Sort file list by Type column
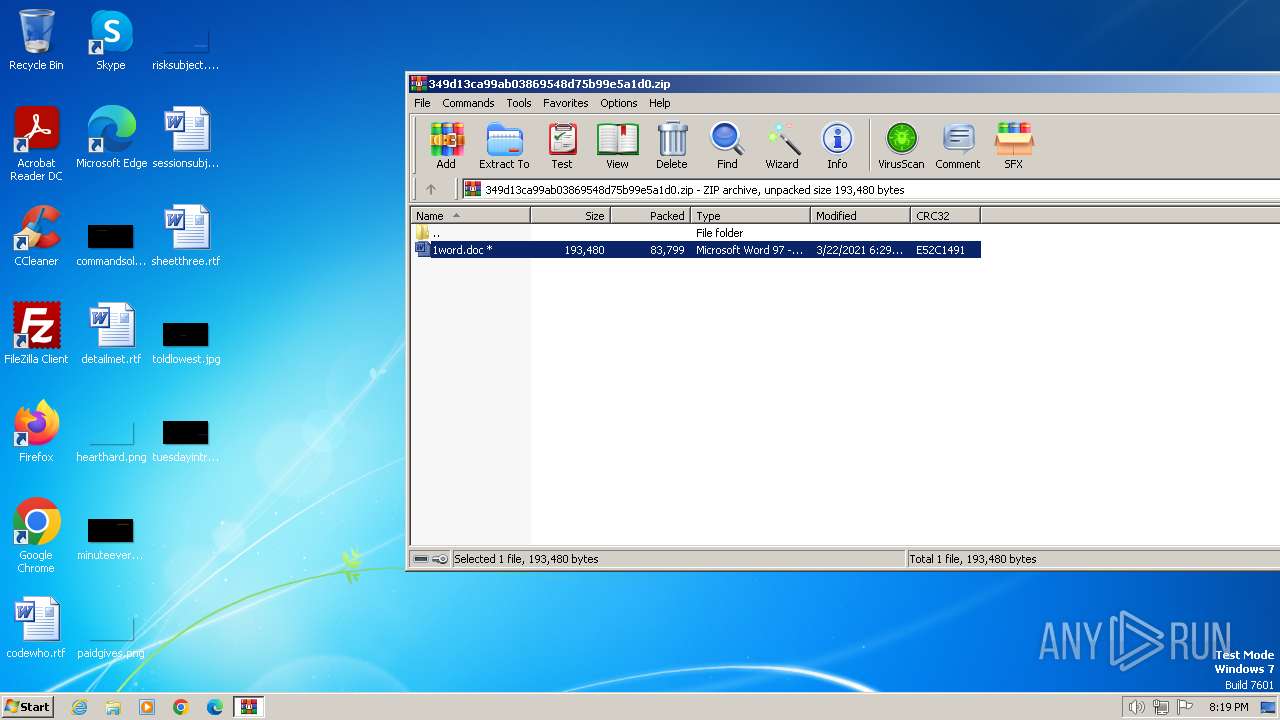Screen dimensions: 1280x720 coord(750,215)
